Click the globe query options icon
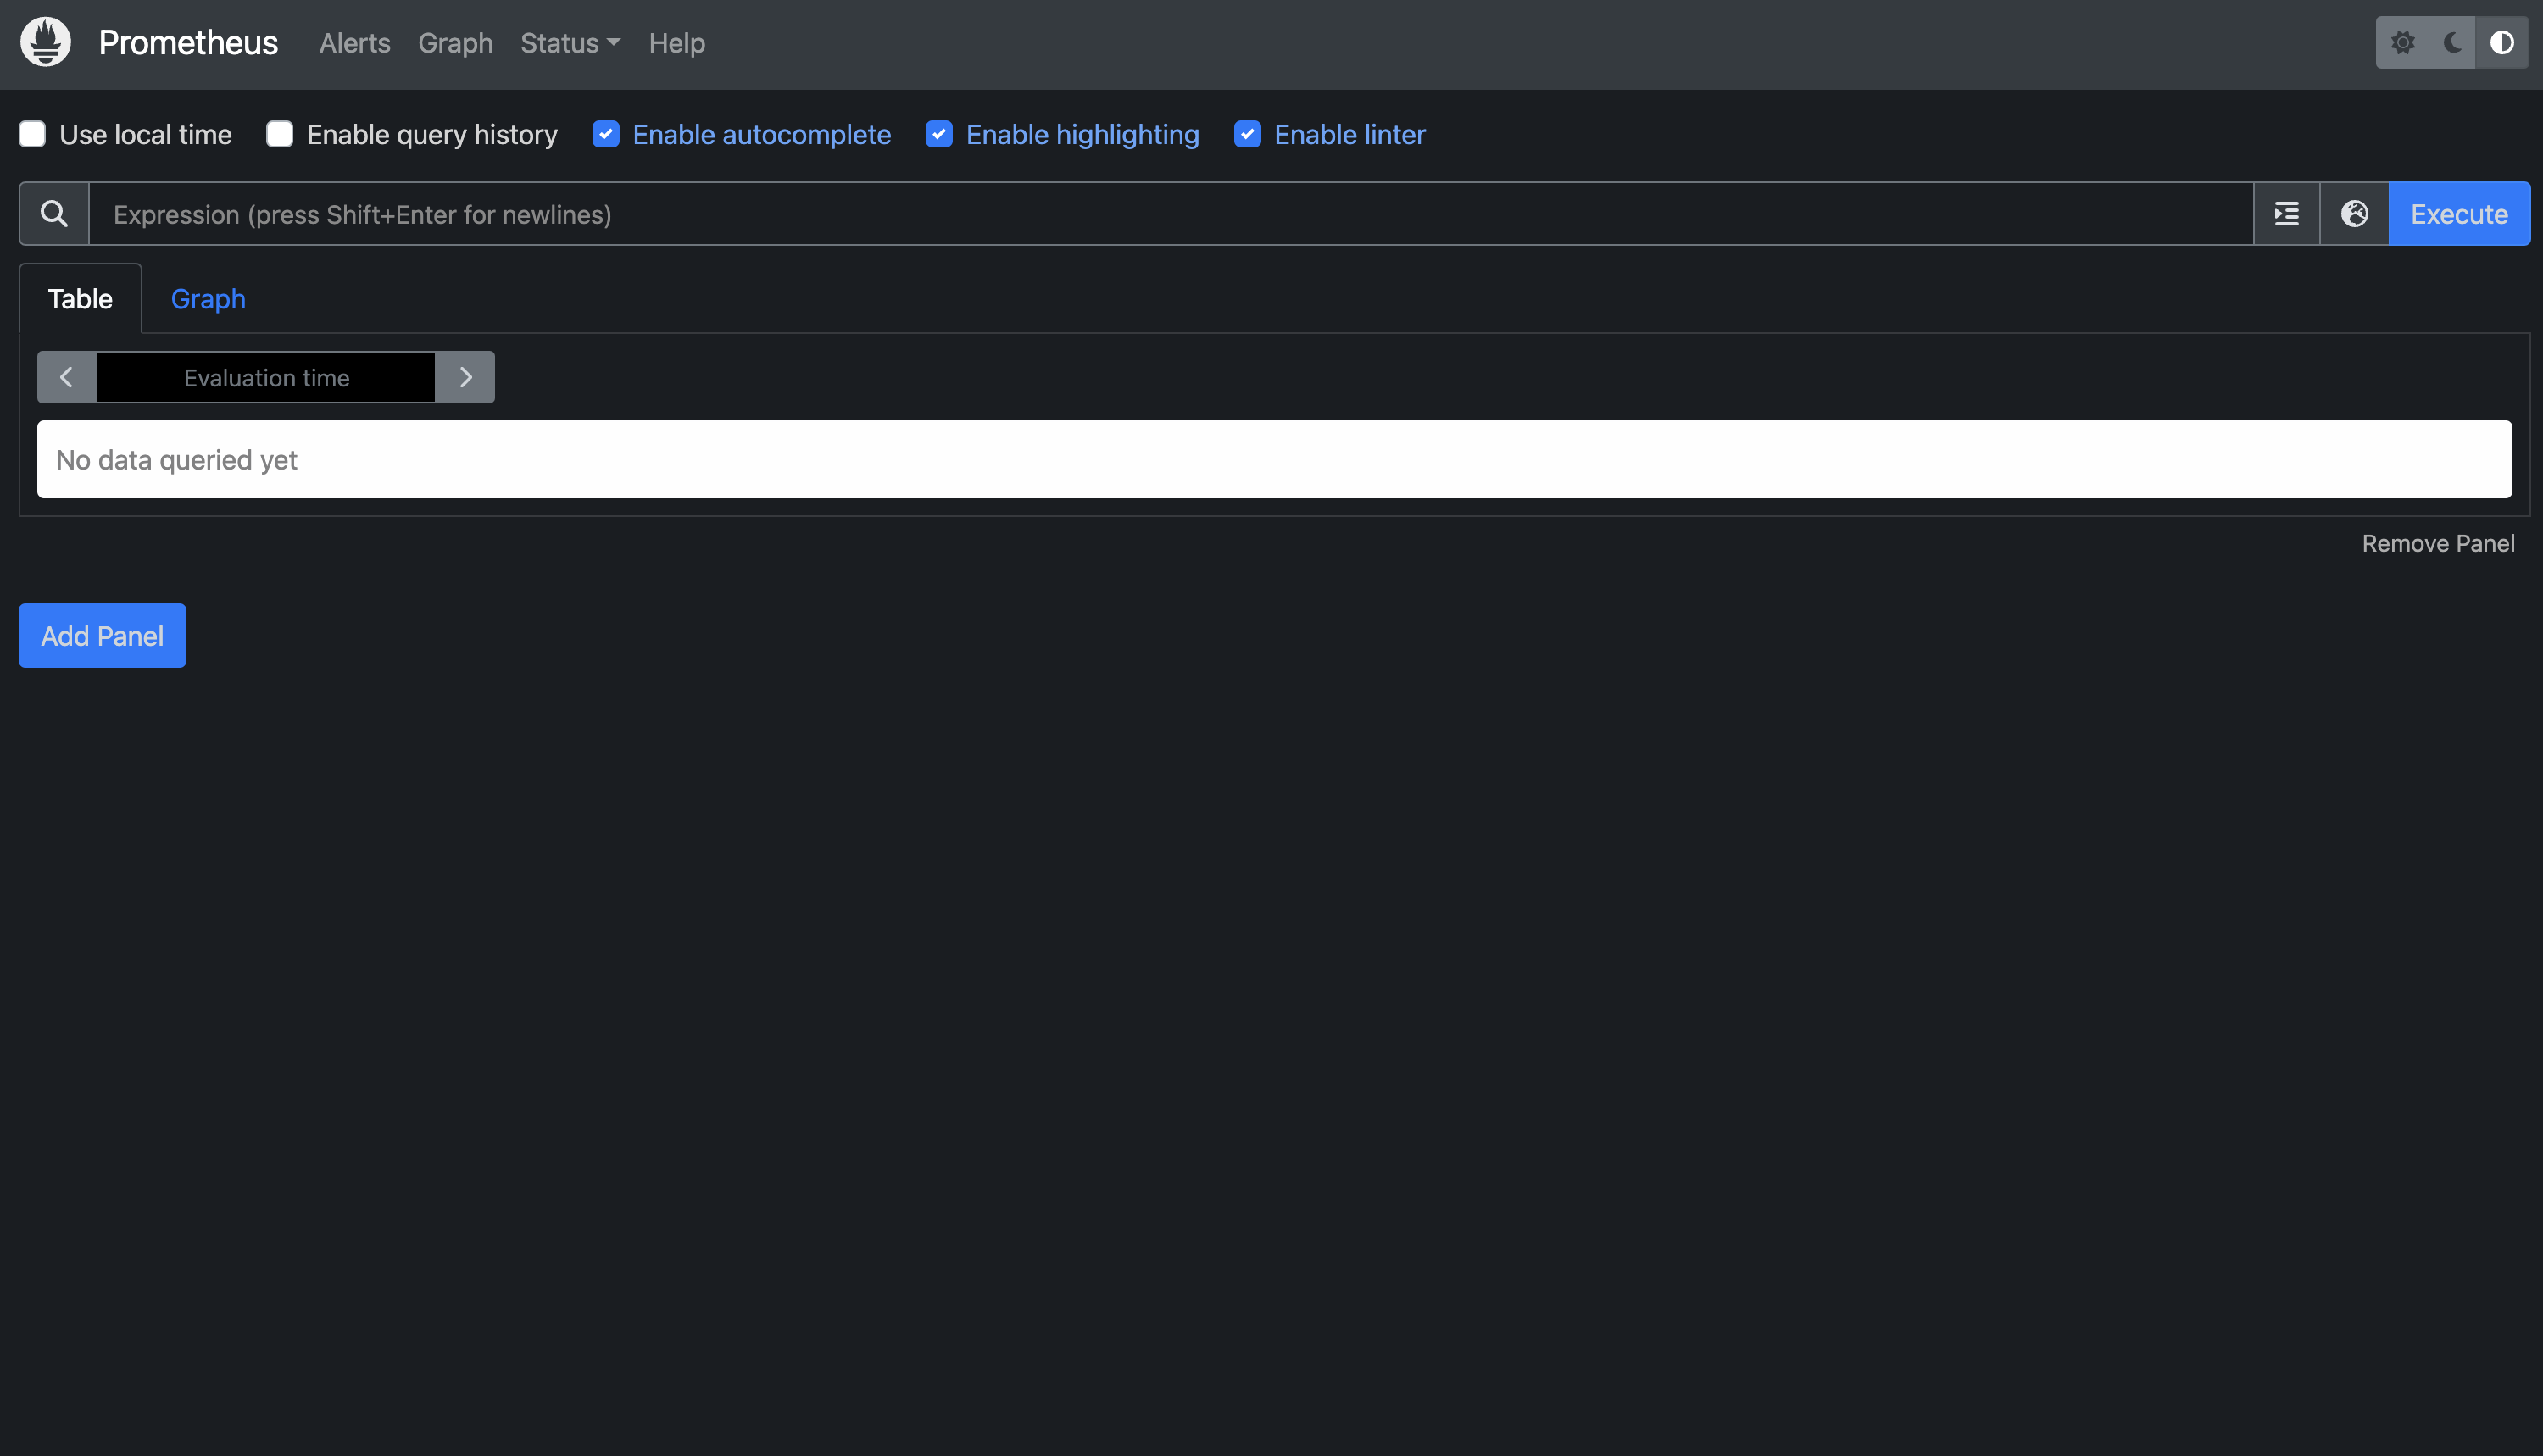Screen dimensions: 2543x1456 [x=2355, y=213]
